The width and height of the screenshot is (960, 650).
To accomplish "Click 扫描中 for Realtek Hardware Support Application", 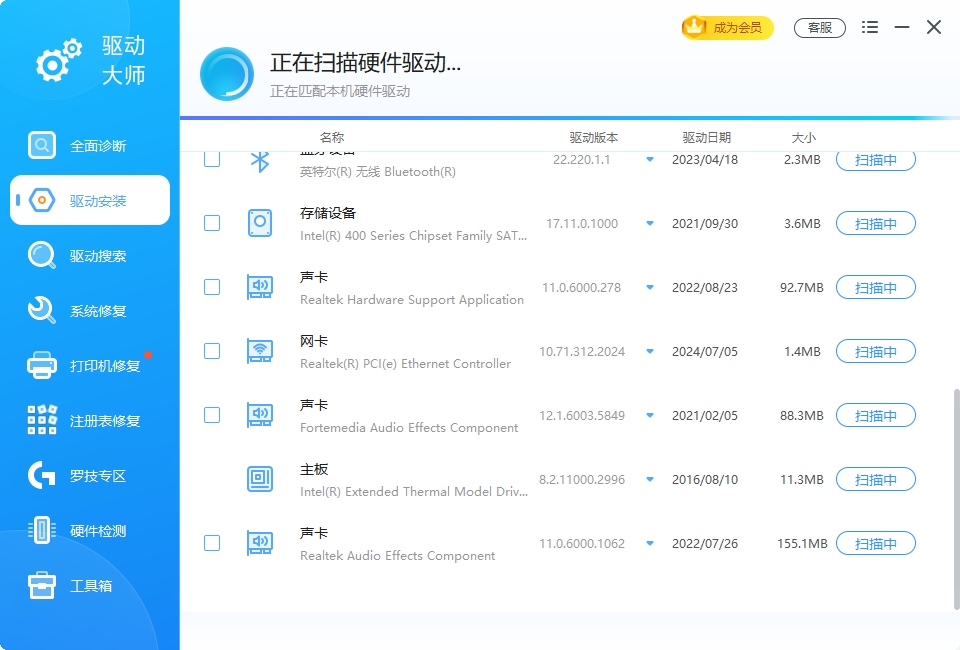I will coord(876,287).
